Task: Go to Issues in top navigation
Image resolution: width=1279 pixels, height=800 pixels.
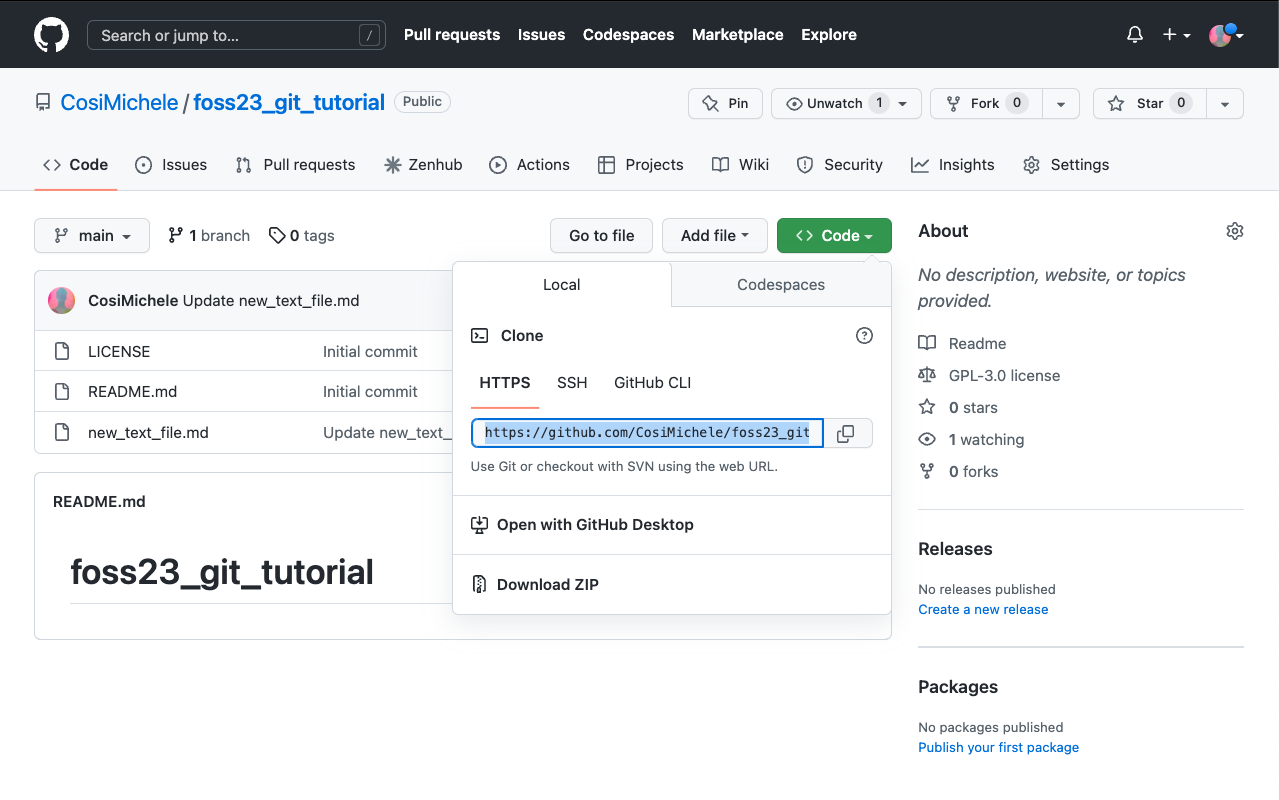Action: point(541,35)
